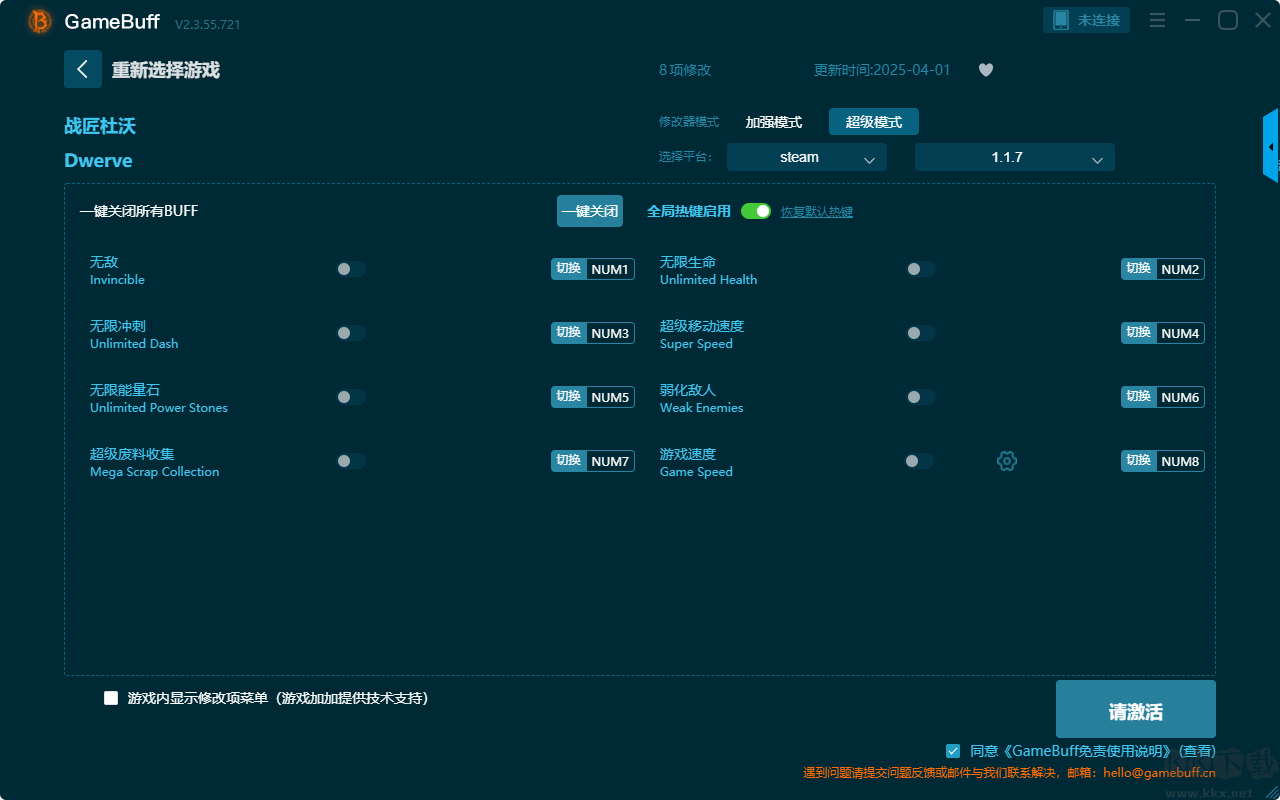Check show in-game modifier menu checkbox
The image size is (1280, 800).
[x=111, y=698]
